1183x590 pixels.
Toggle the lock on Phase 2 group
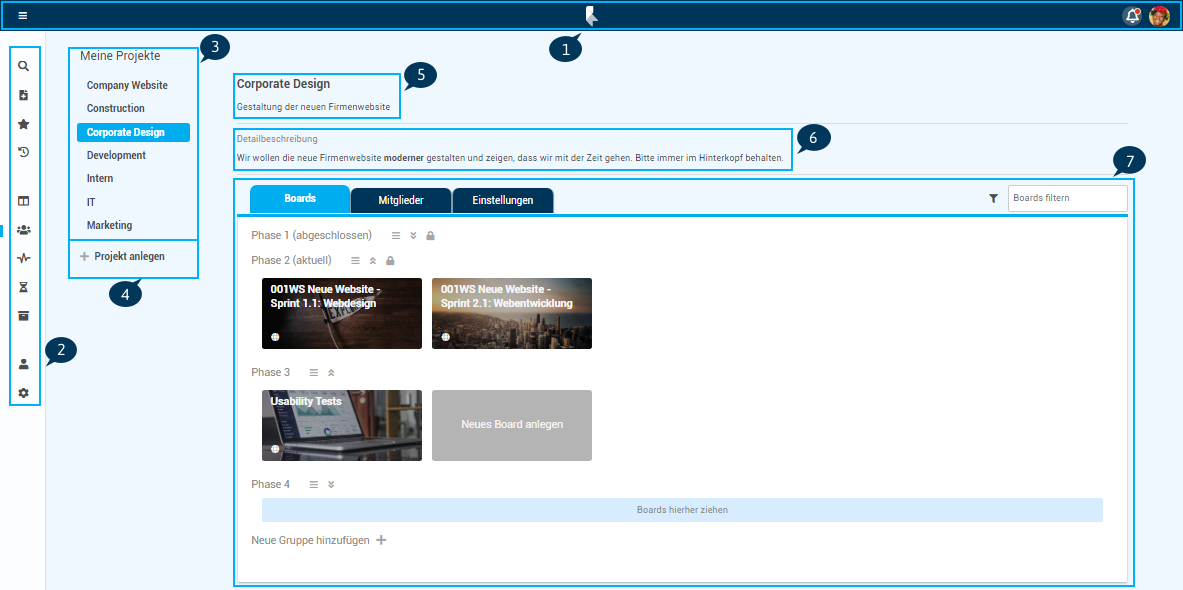390,260
